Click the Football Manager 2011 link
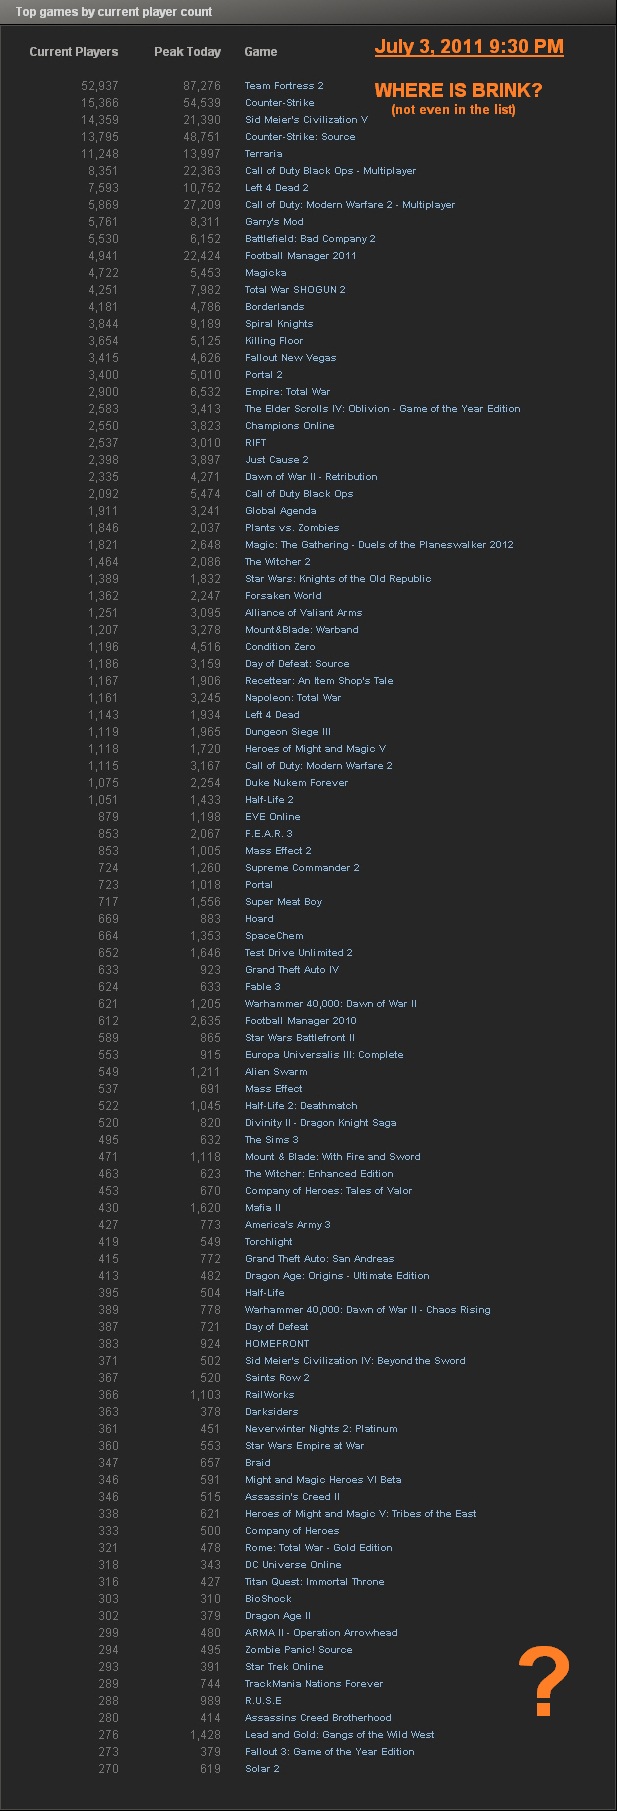Image resolution: width=617 pixels, height=1811 pixels. (300, 256)
